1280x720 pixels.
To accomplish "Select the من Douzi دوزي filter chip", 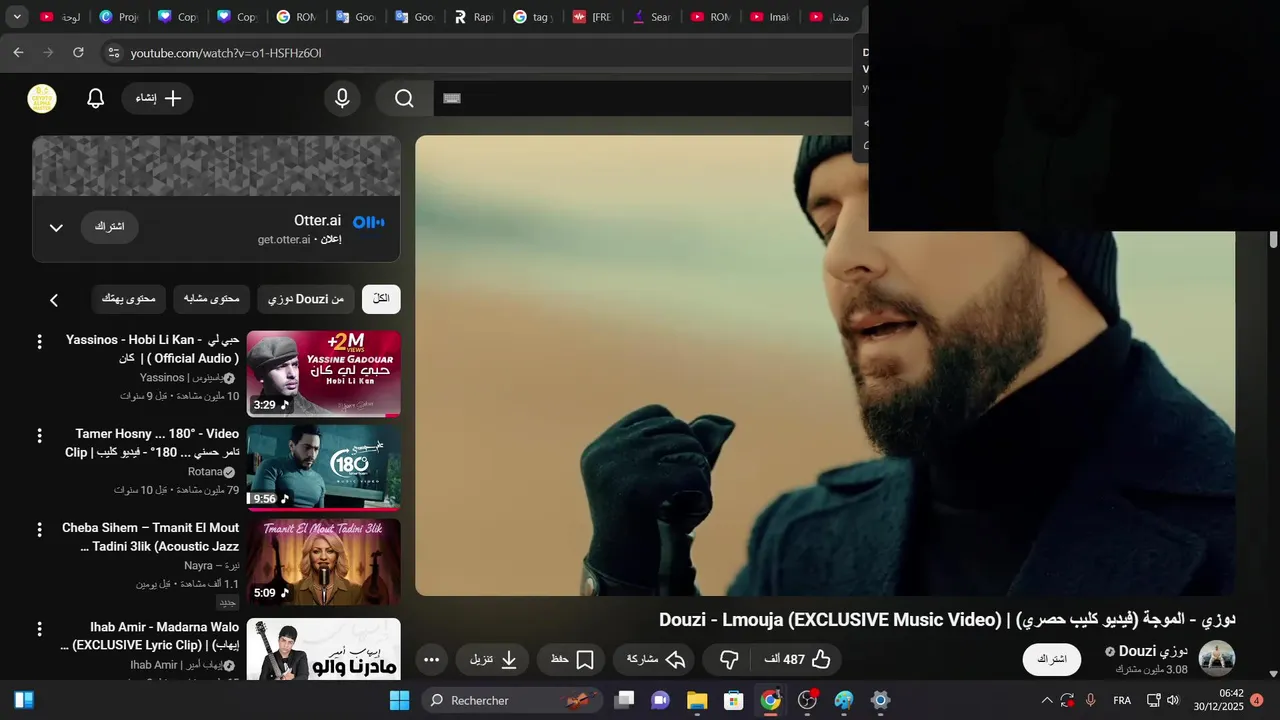I will [x=306, y=299].
